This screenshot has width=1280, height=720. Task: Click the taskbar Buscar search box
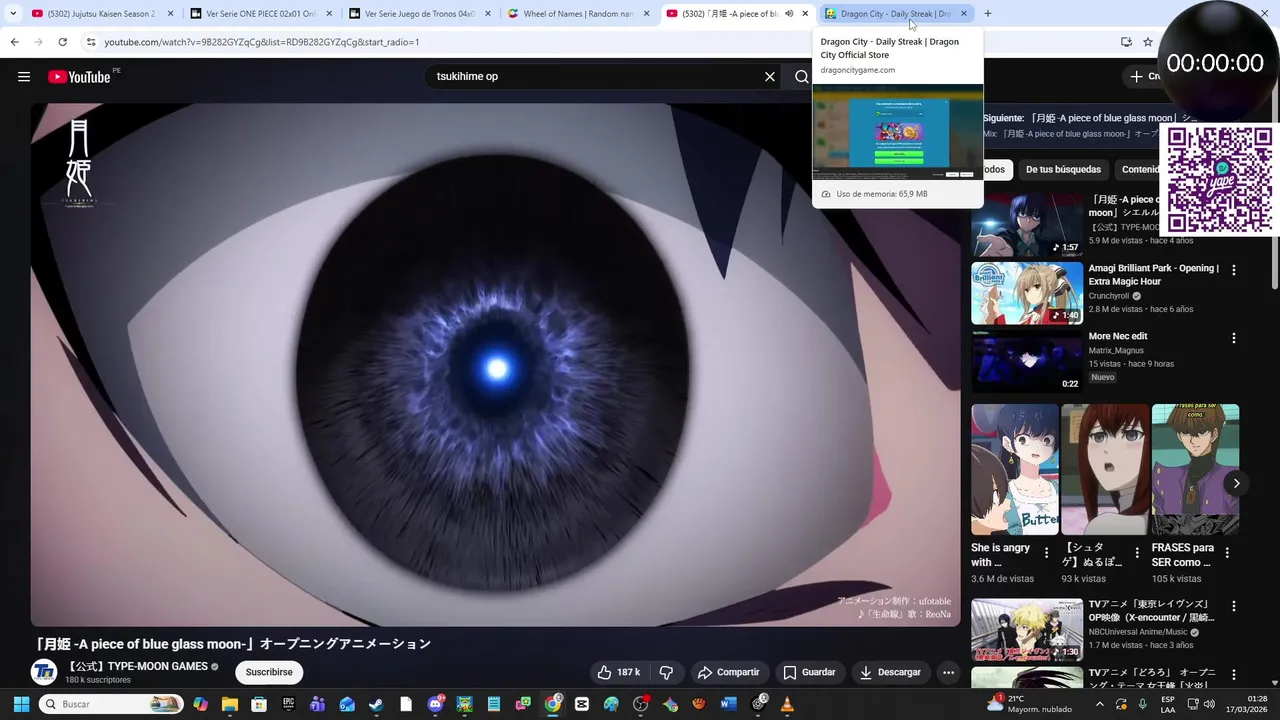tap(113, 704)
